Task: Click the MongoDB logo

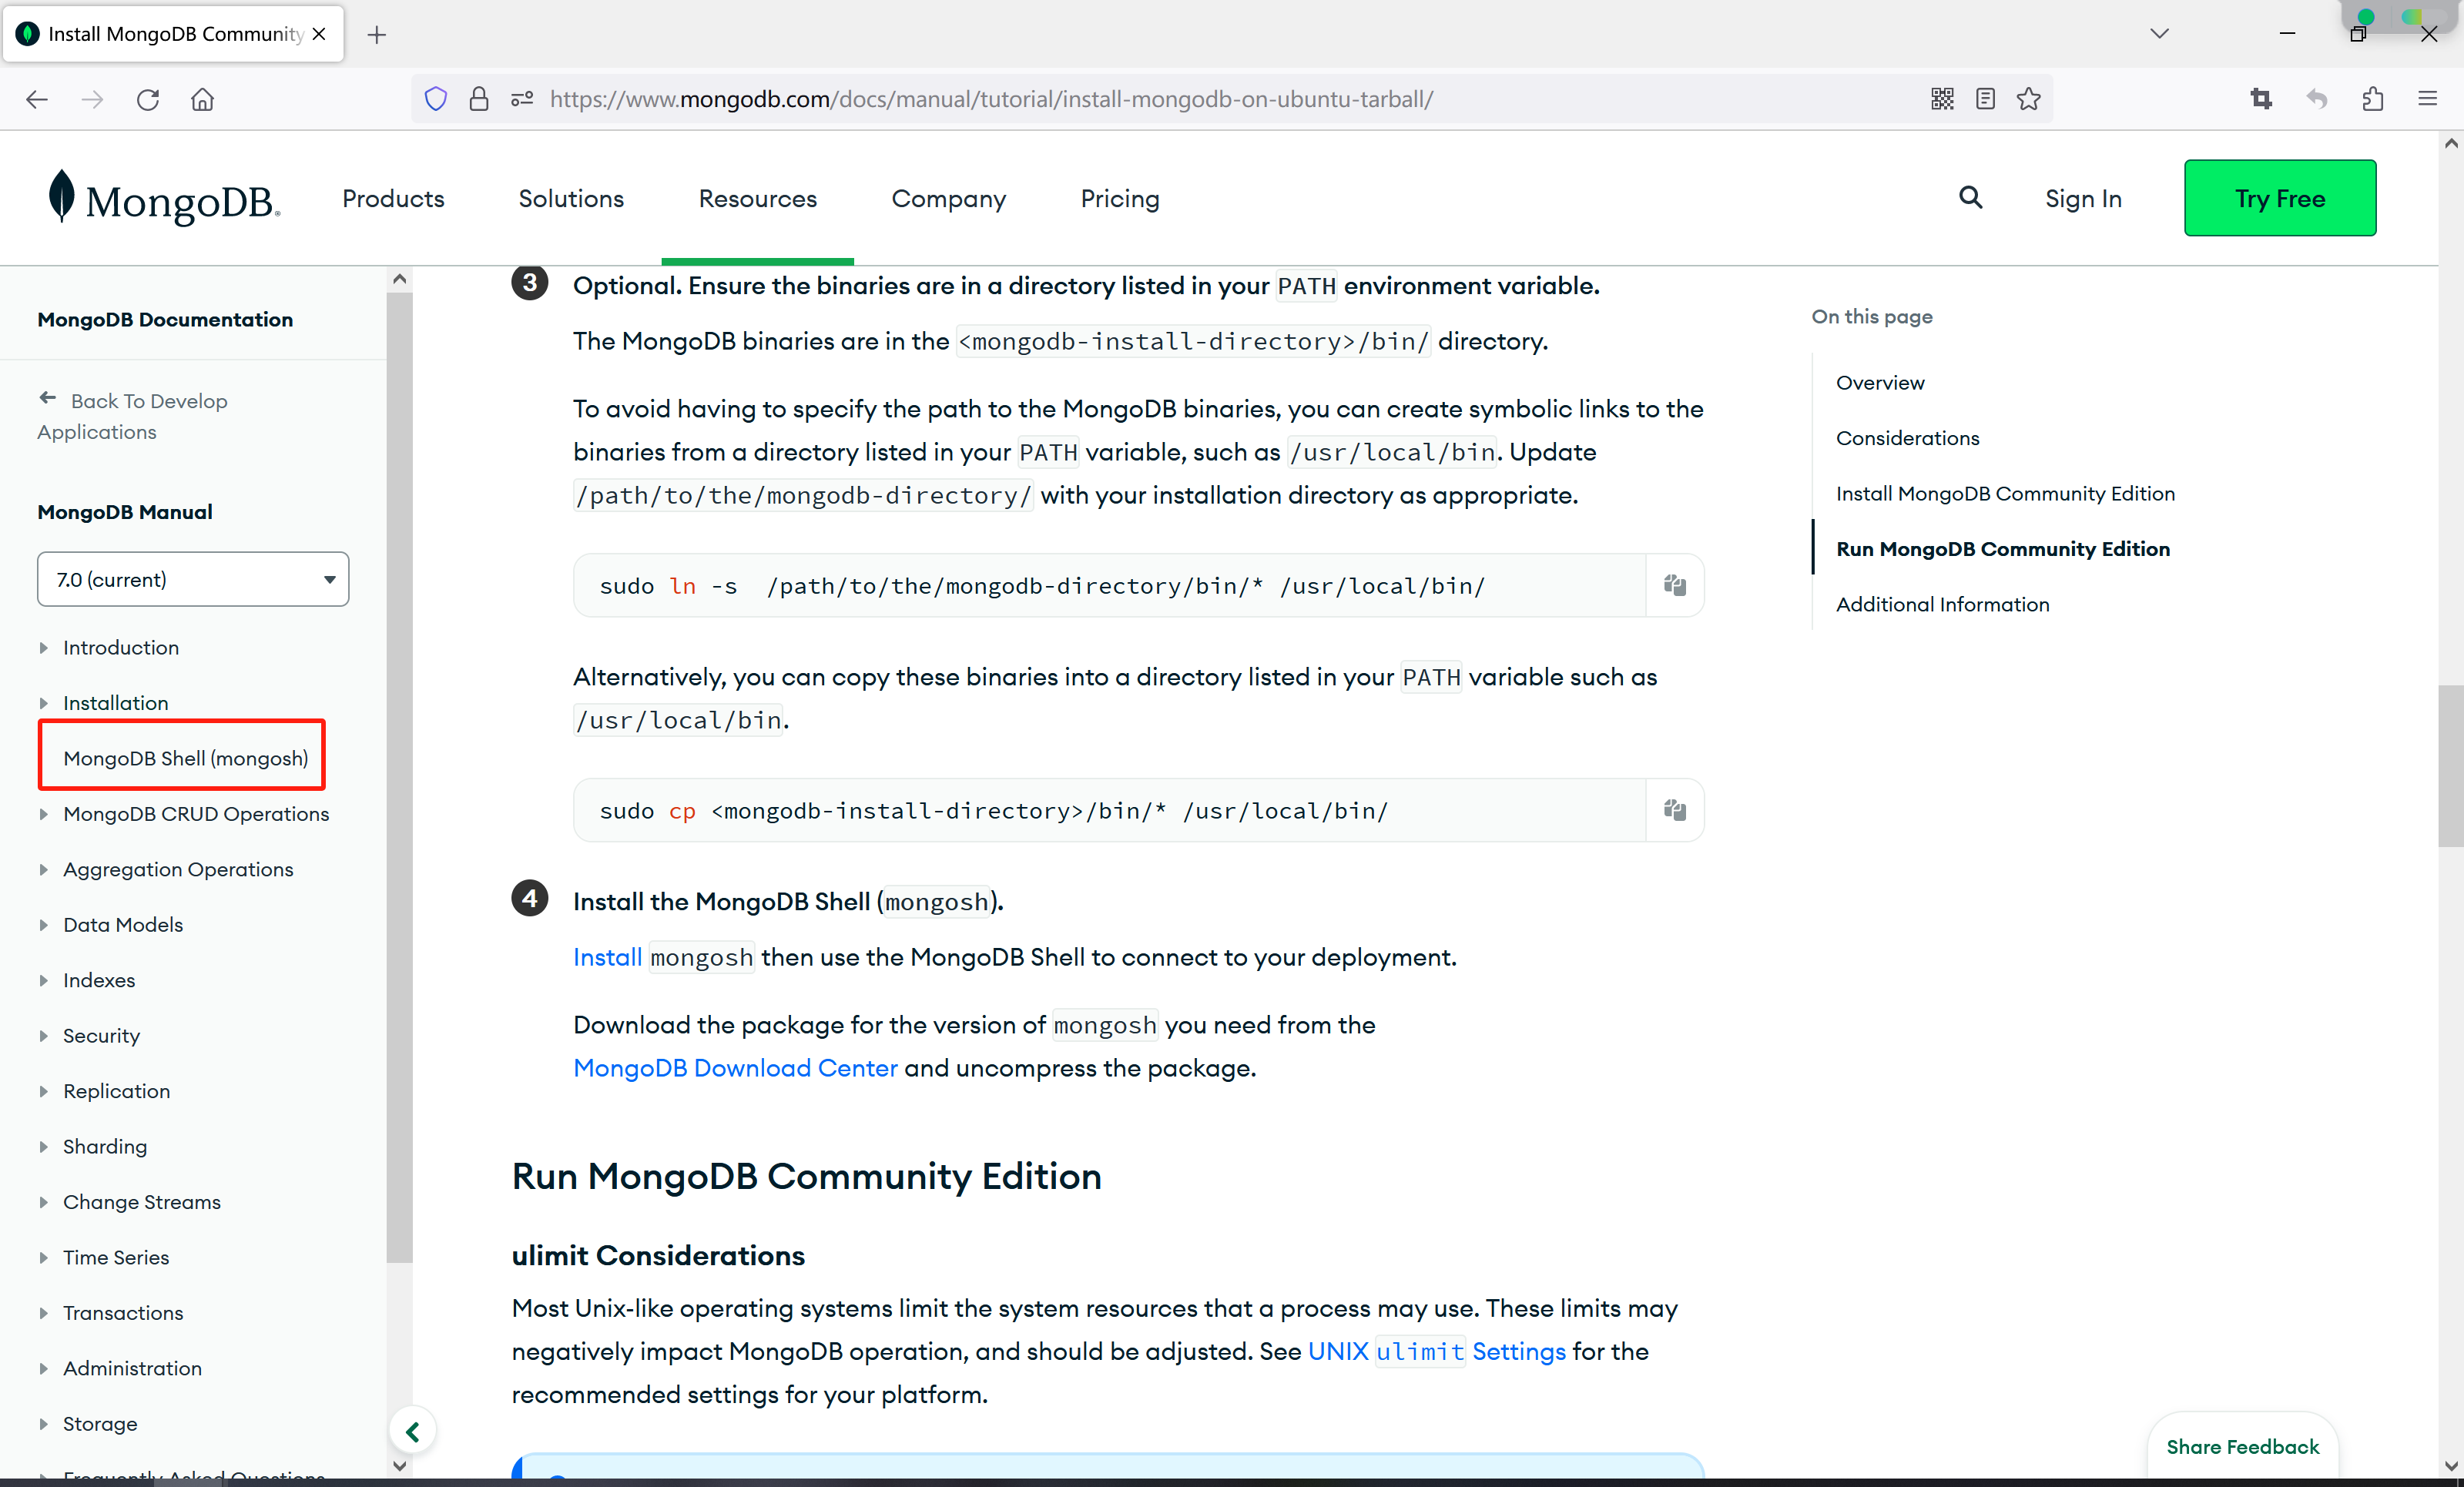Action: (x=165, y=198)
